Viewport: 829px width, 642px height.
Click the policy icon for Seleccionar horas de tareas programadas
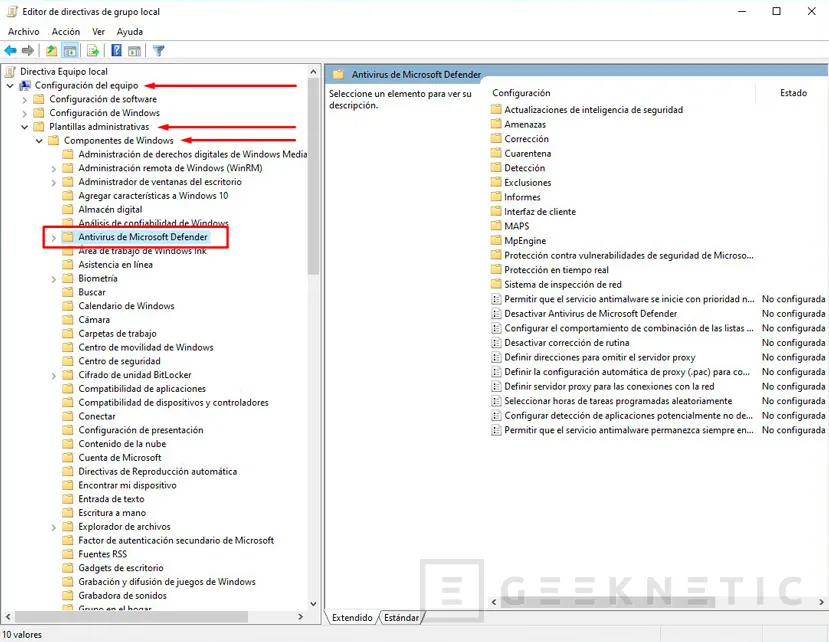click(x=496, y=401)
